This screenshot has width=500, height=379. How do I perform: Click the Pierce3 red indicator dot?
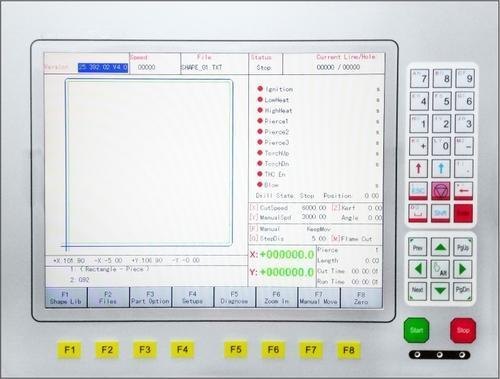click(260, 142)
